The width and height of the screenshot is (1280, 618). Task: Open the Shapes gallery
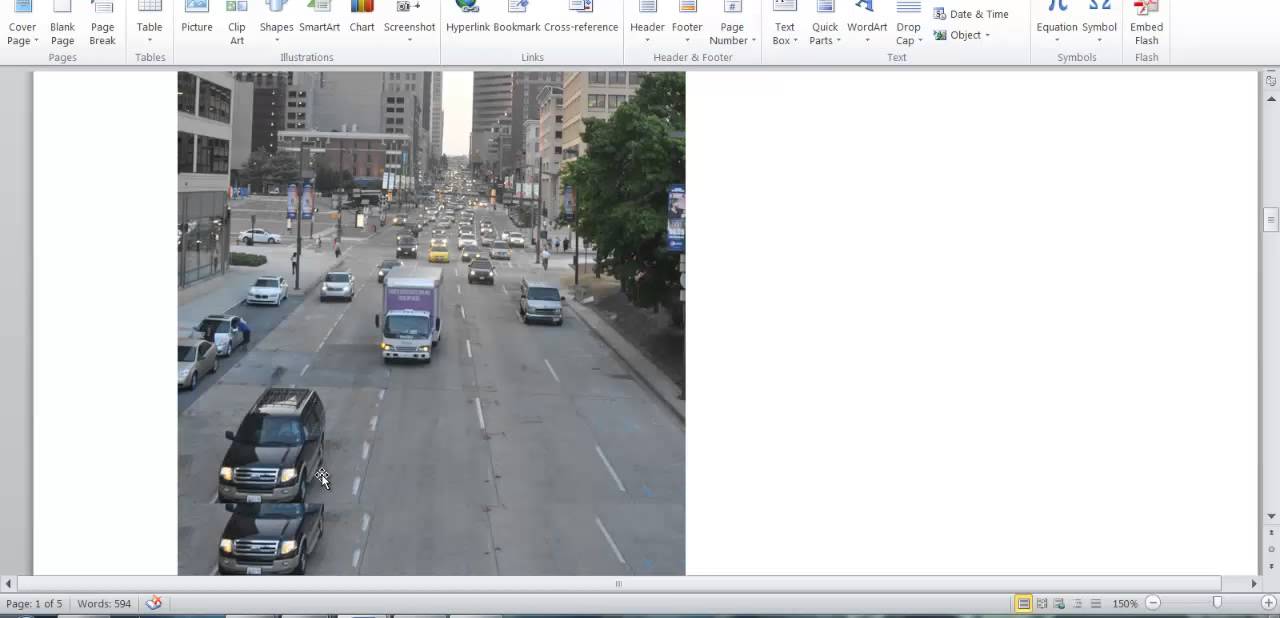[277, 24]
